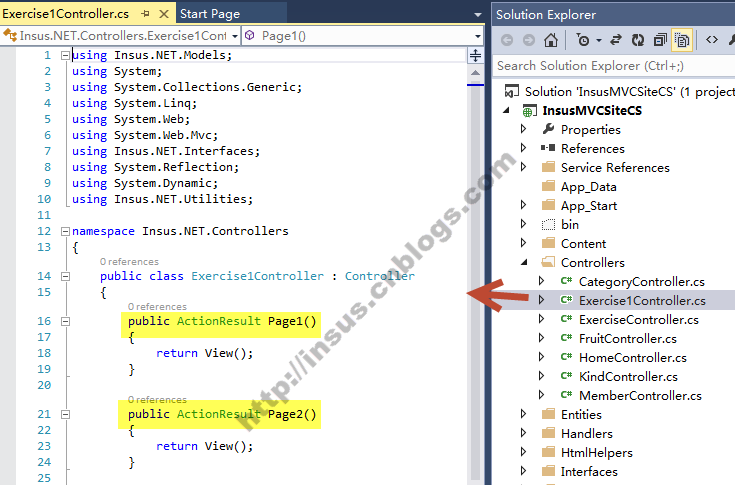Viewport: 735px width, 485px height.
Task: Expand the HtmlHelpers folder
Action: [x=524, y=452]
